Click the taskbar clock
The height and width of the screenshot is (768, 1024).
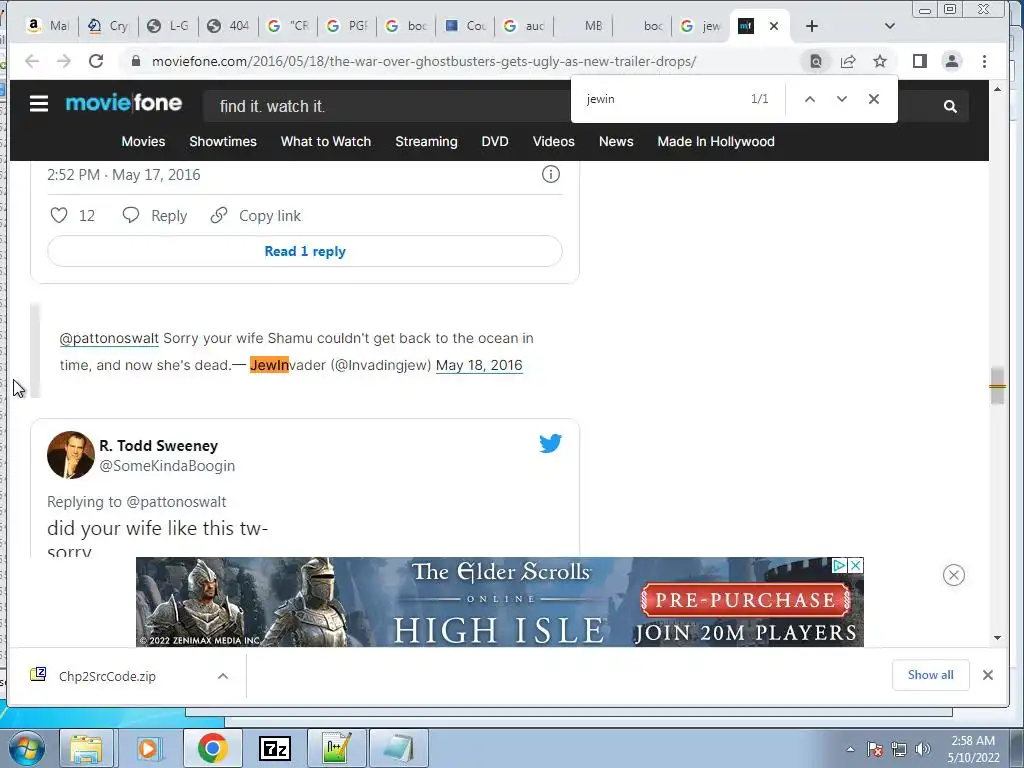973,749
